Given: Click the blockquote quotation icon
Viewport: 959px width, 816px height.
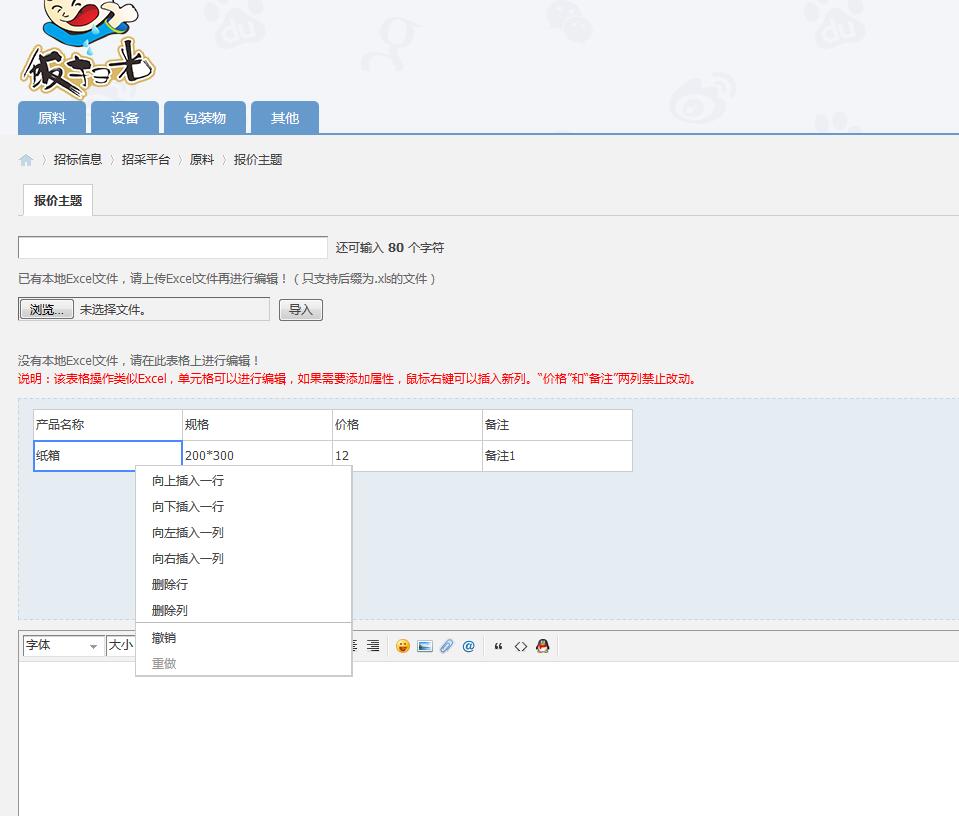Looking at the screenshot, I should pos(498,646).
